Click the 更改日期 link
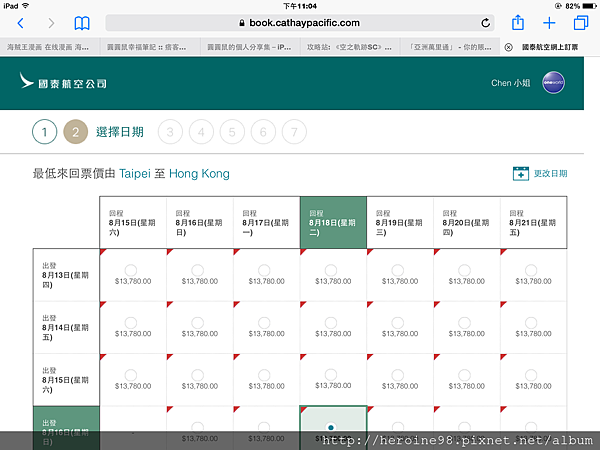This screenshot has height=450, width=600. point(550,173)
